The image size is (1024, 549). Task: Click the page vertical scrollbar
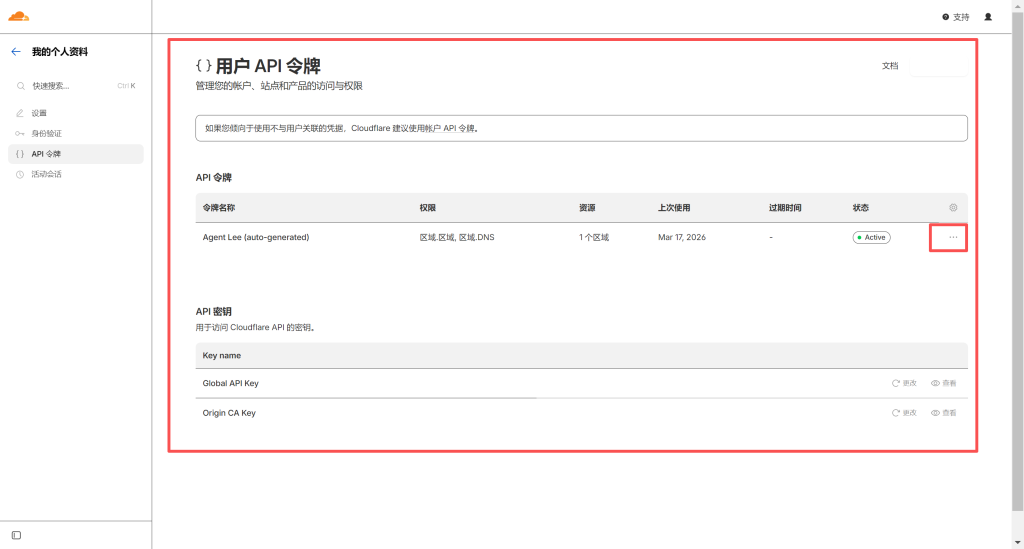(x=1017, y=261)
